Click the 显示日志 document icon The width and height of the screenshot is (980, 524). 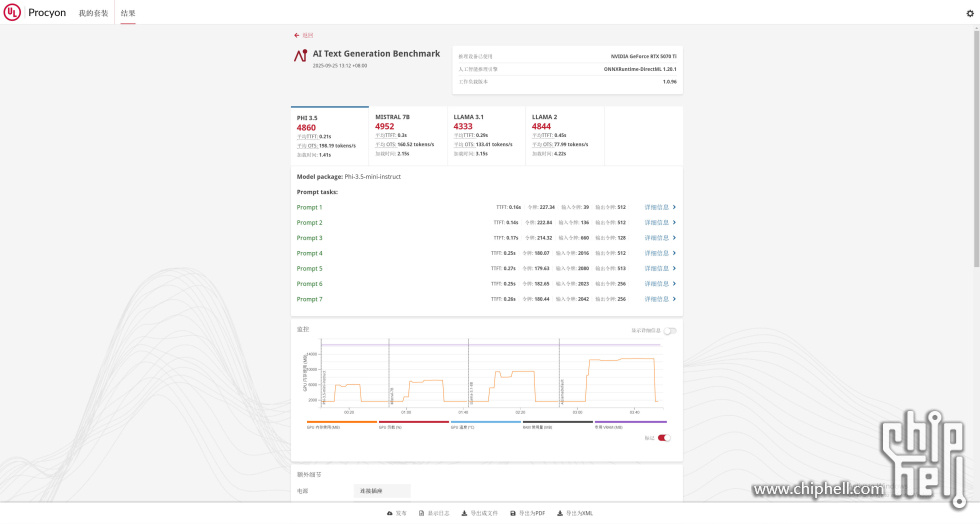(x=421, y=513)
